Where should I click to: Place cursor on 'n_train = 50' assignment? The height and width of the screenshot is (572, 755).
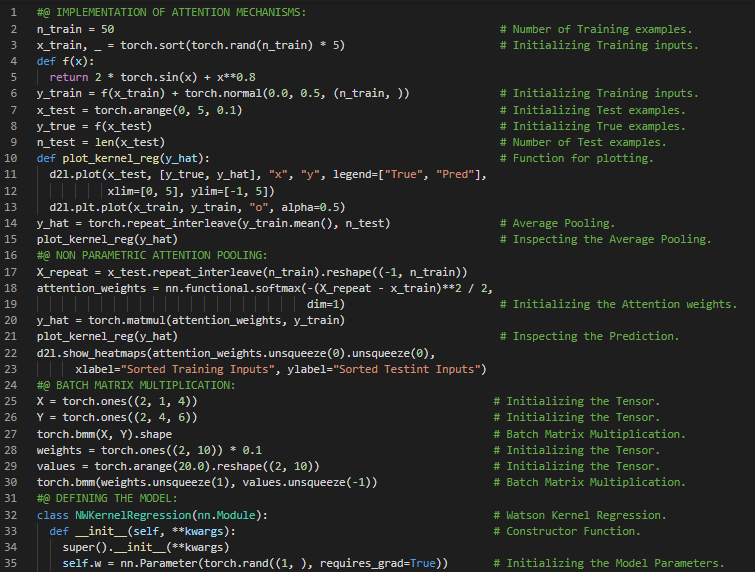click(x=75, y=29)
